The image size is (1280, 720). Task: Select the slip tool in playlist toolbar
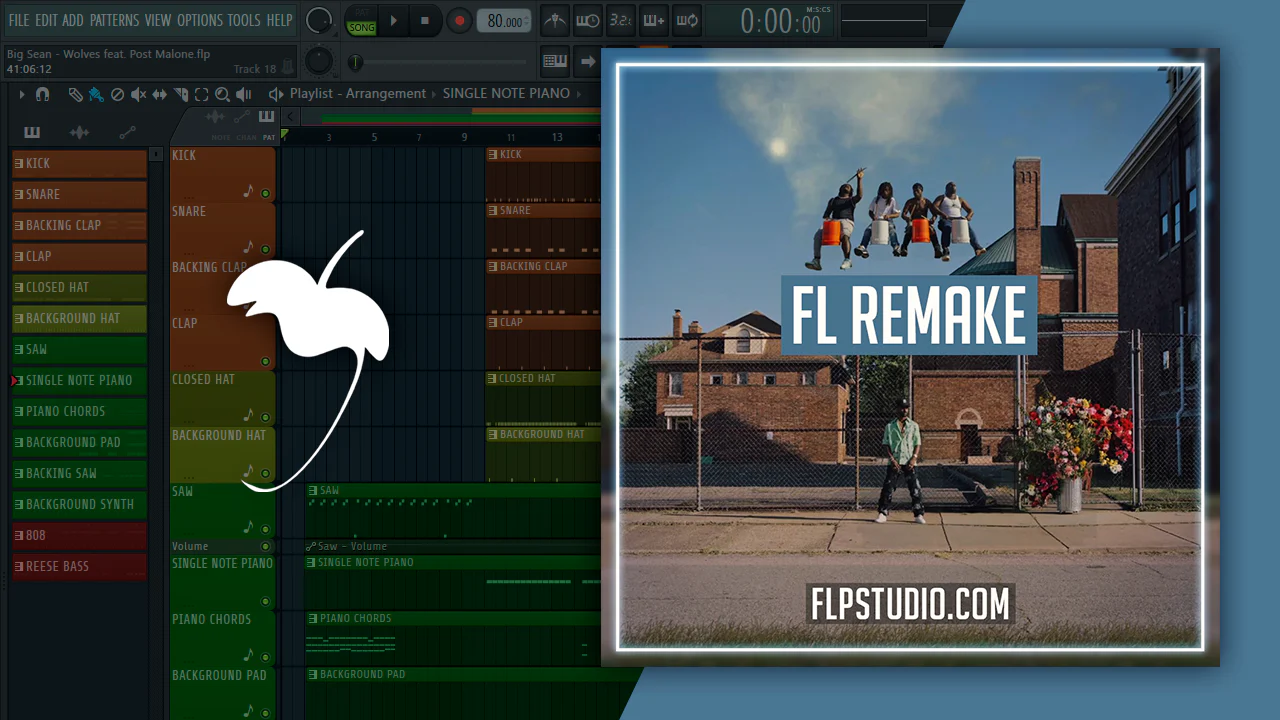point(159,94)
